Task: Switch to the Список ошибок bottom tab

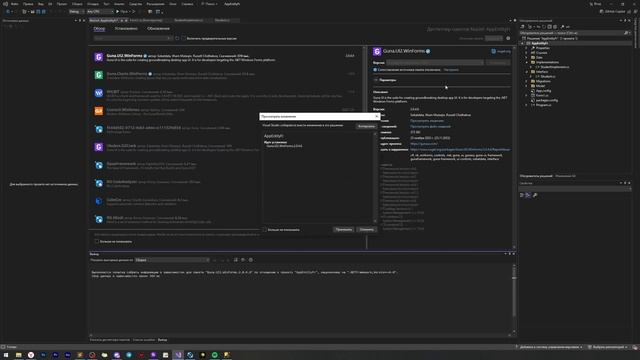Action: [x=144, y=340]
